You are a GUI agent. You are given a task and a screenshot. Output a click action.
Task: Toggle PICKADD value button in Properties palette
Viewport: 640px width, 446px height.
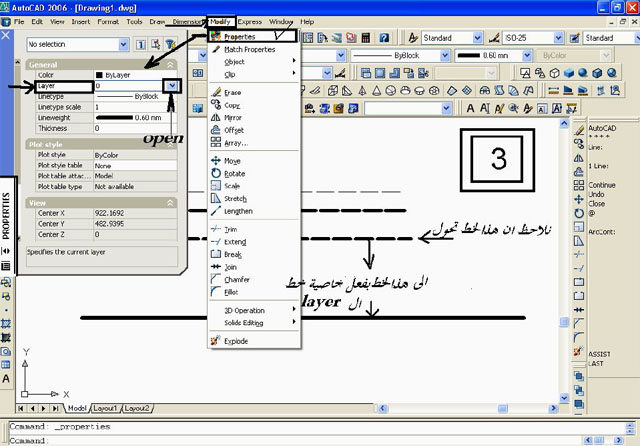point(140,44)
